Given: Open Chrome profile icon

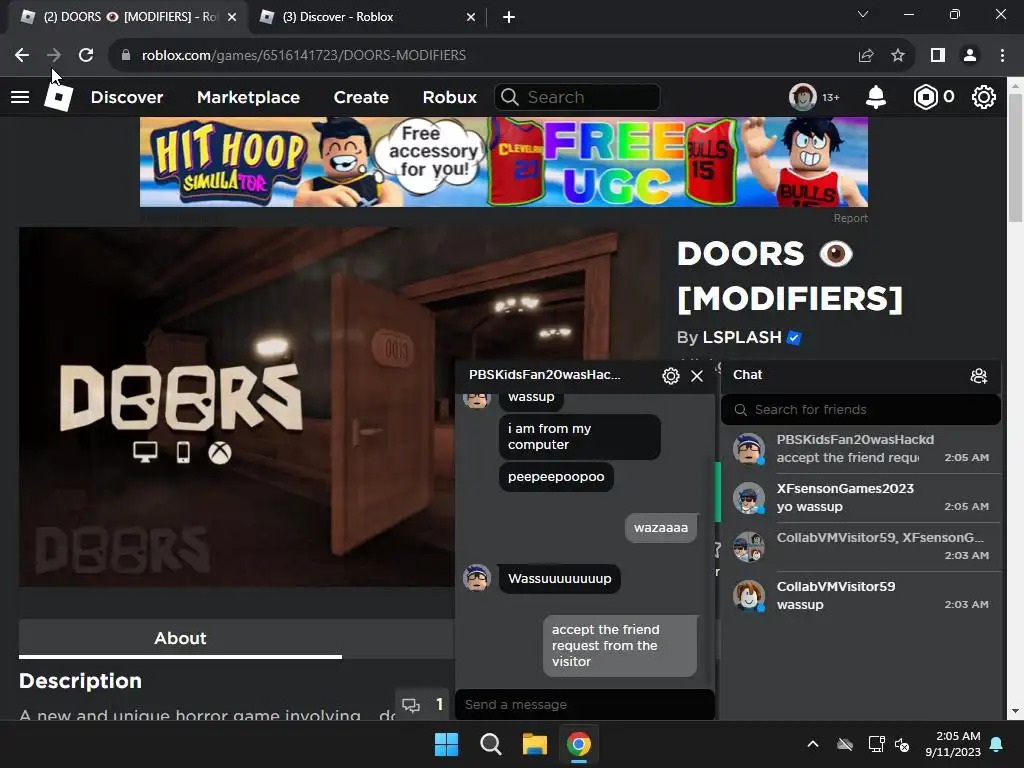Looking at the screenshot, I should (x=970, y=55).
